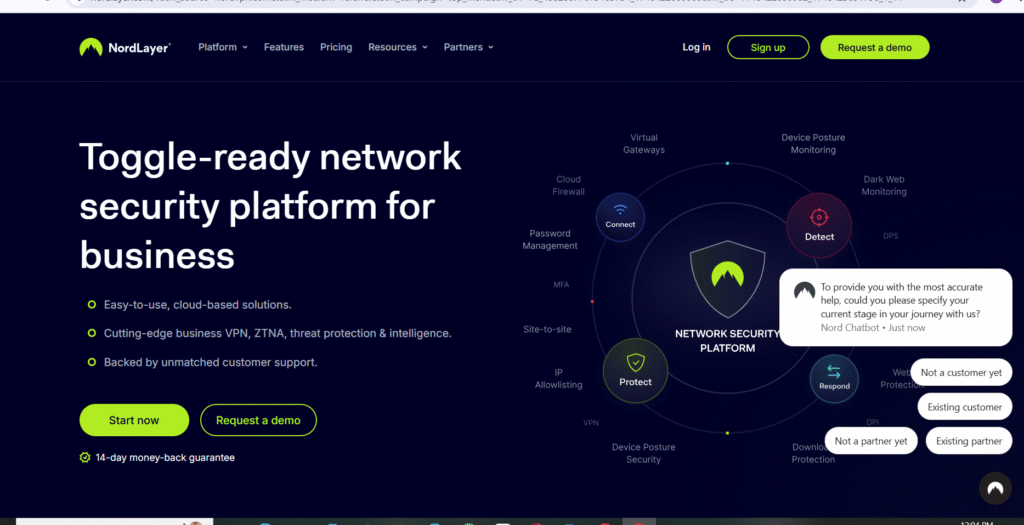Expand the Partners dropdown menu

tap(468, 47)
